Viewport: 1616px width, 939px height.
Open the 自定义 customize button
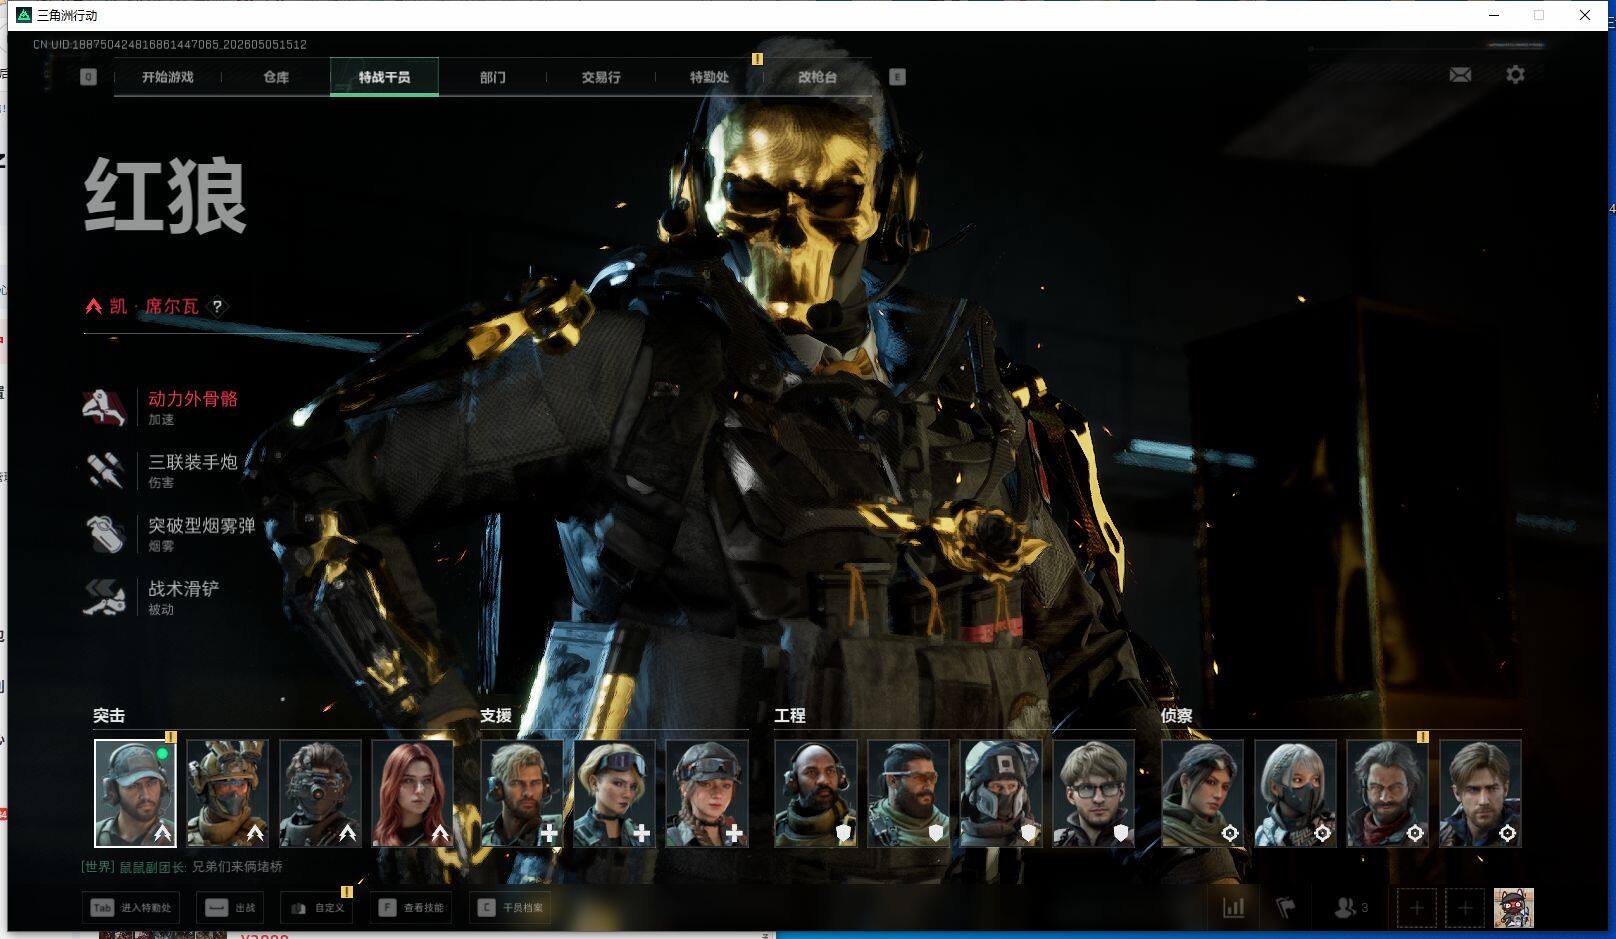pyautogui.click(x=316, y=908)
